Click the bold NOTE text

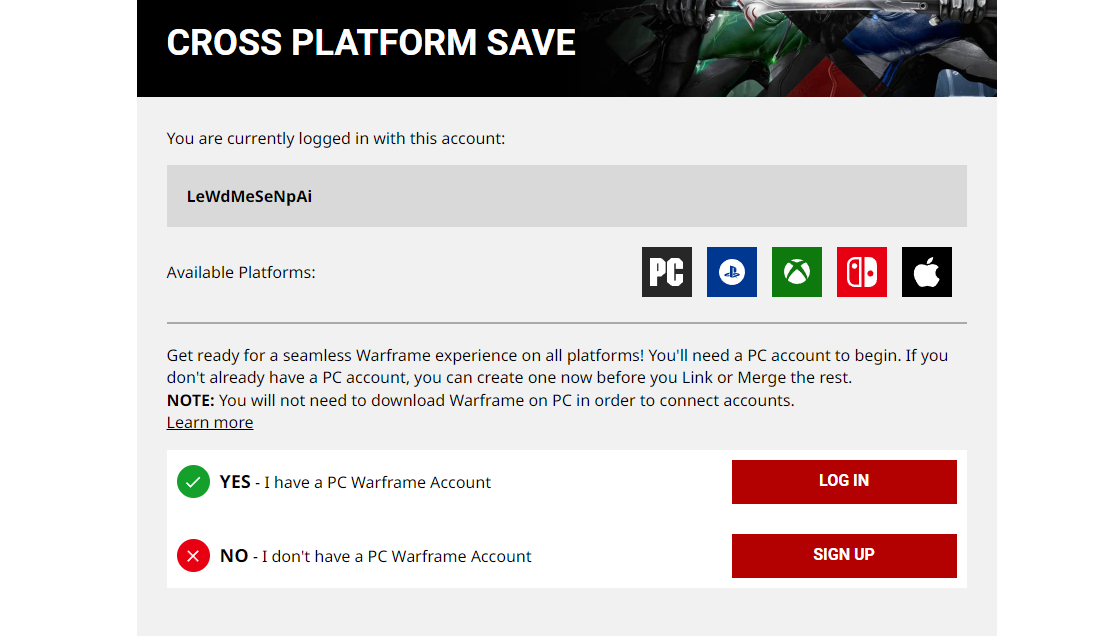[x=190, y=401]
